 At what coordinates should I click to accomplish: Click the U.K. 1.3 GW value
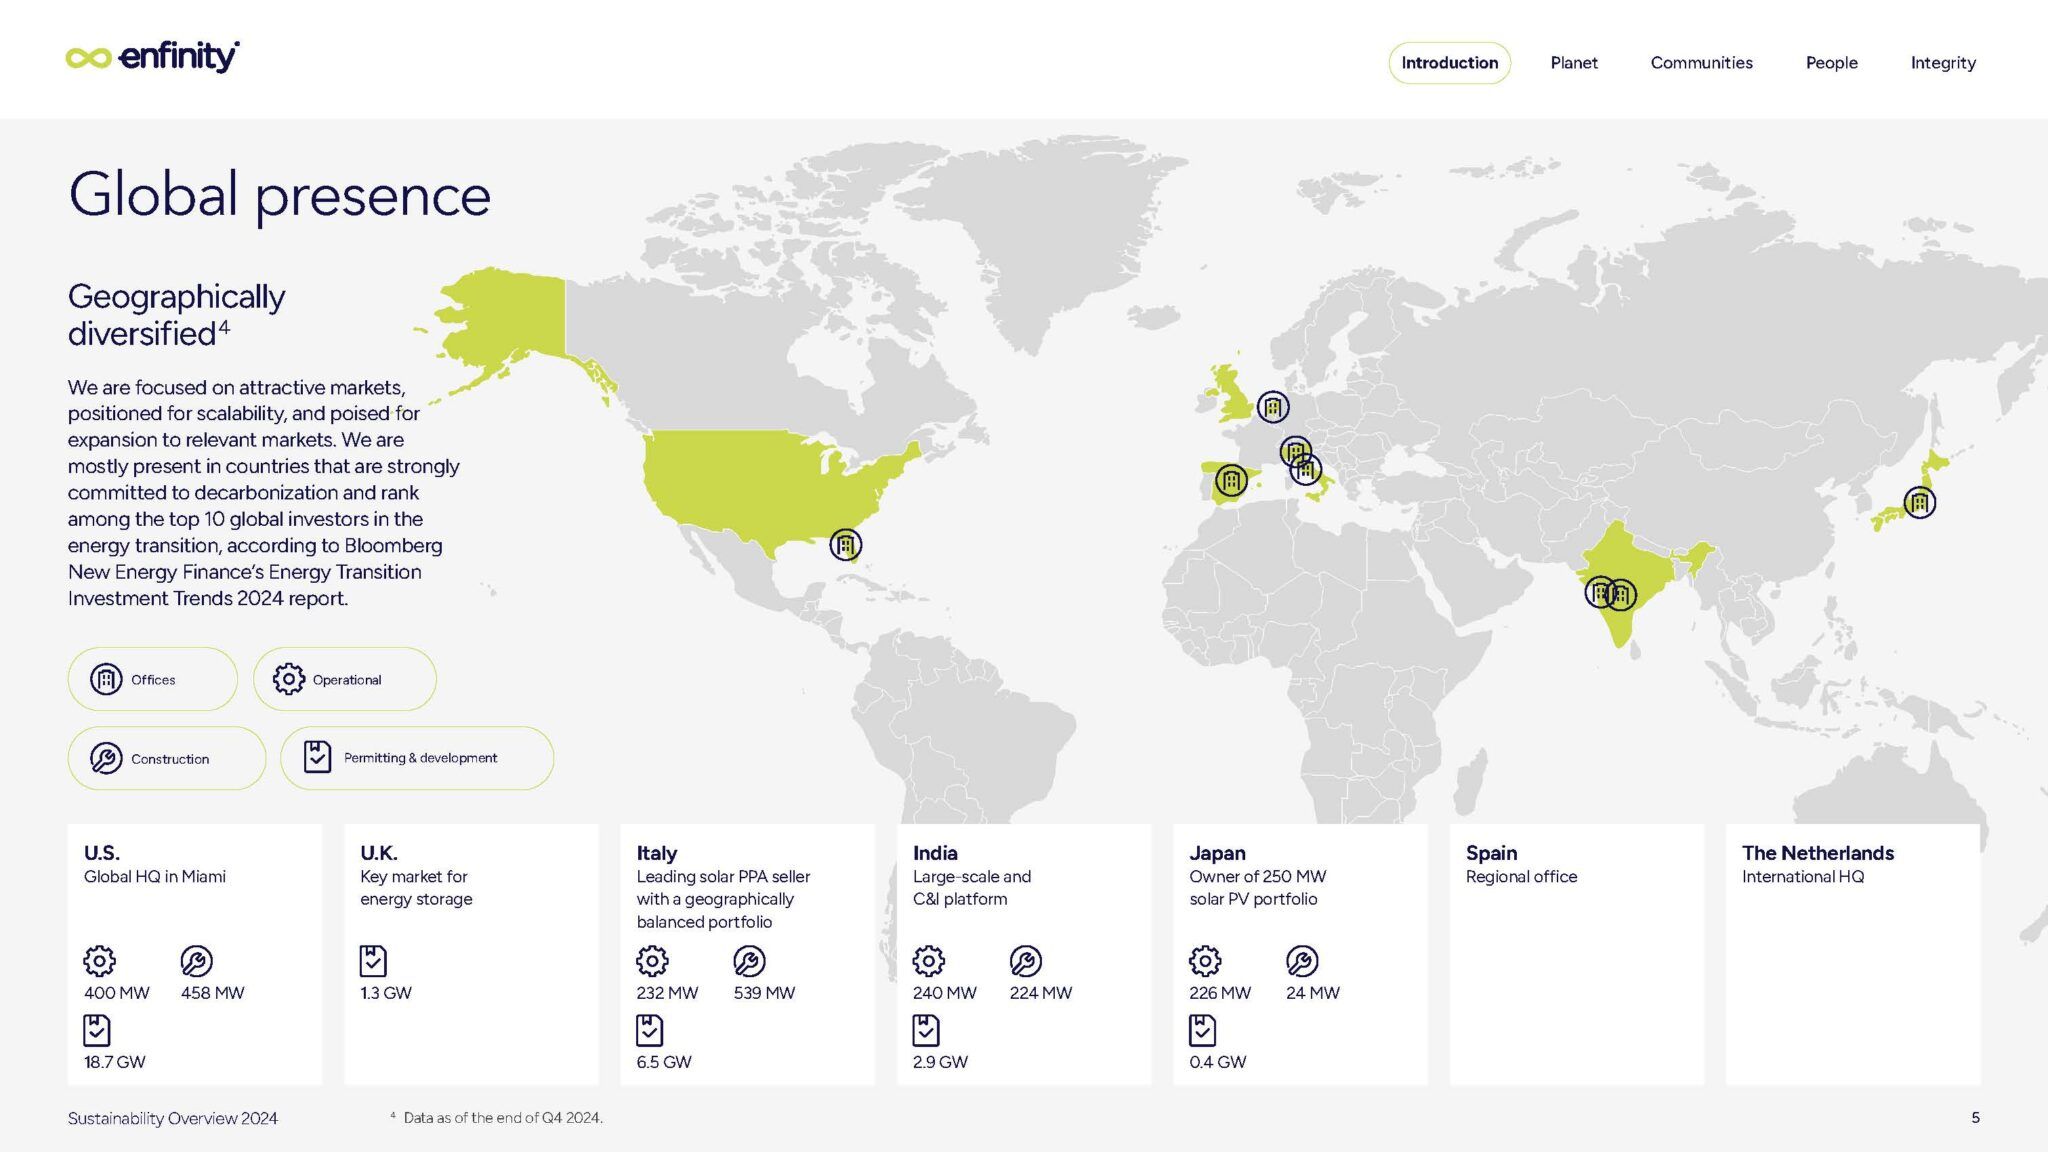coord(386,993)
